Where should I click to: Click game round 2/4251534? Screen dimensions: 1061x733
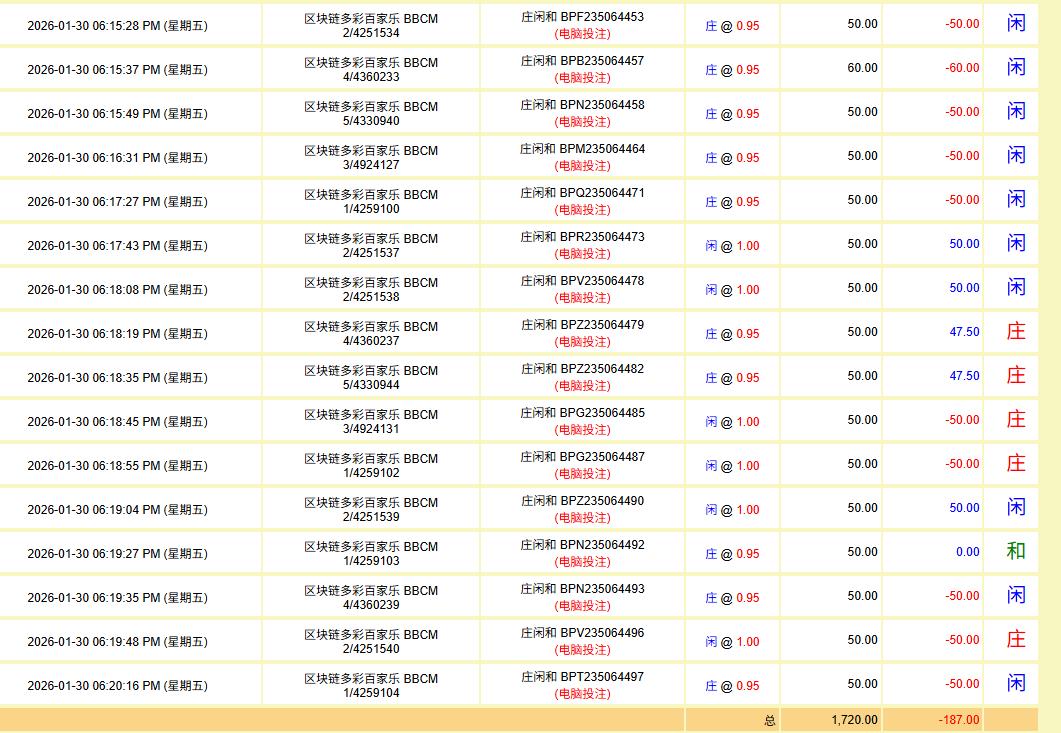371,33
